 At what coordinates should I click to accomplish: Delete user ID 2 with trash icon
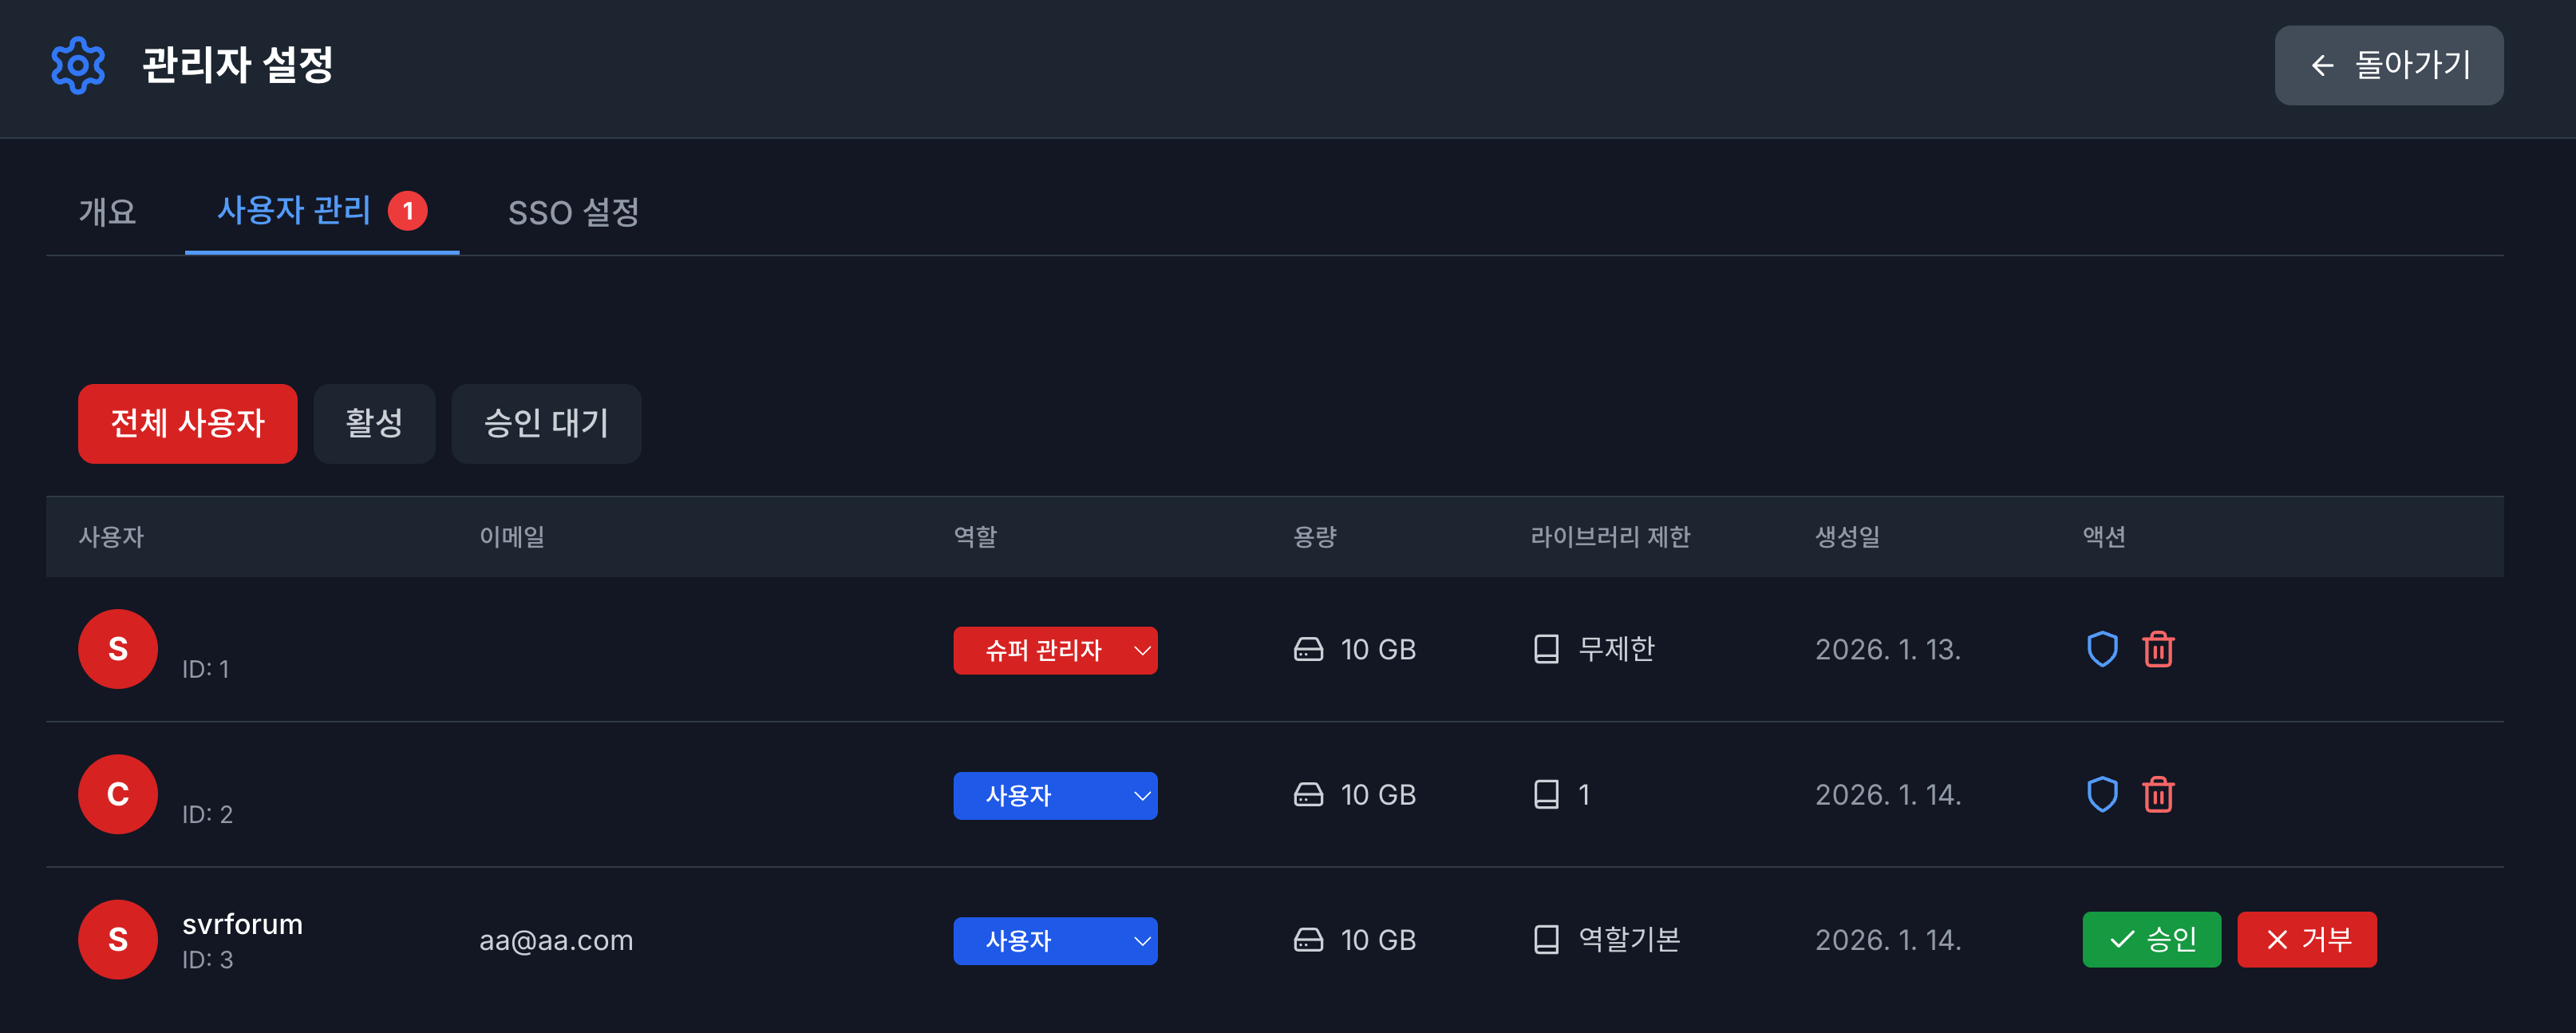click(x=2158, y=795)
